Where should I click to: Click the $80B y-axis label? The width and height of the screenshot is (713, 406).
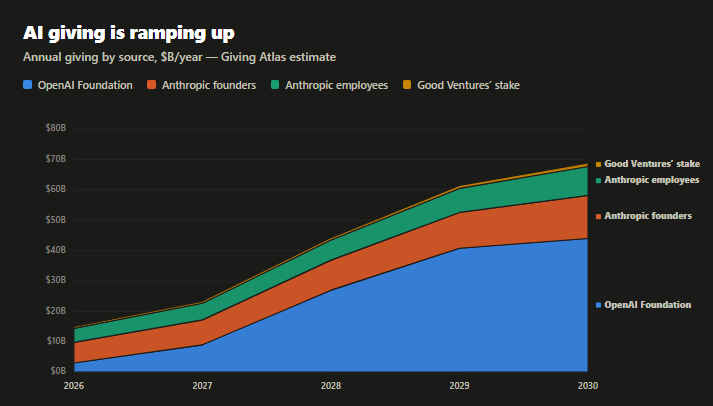pos(56,128)
